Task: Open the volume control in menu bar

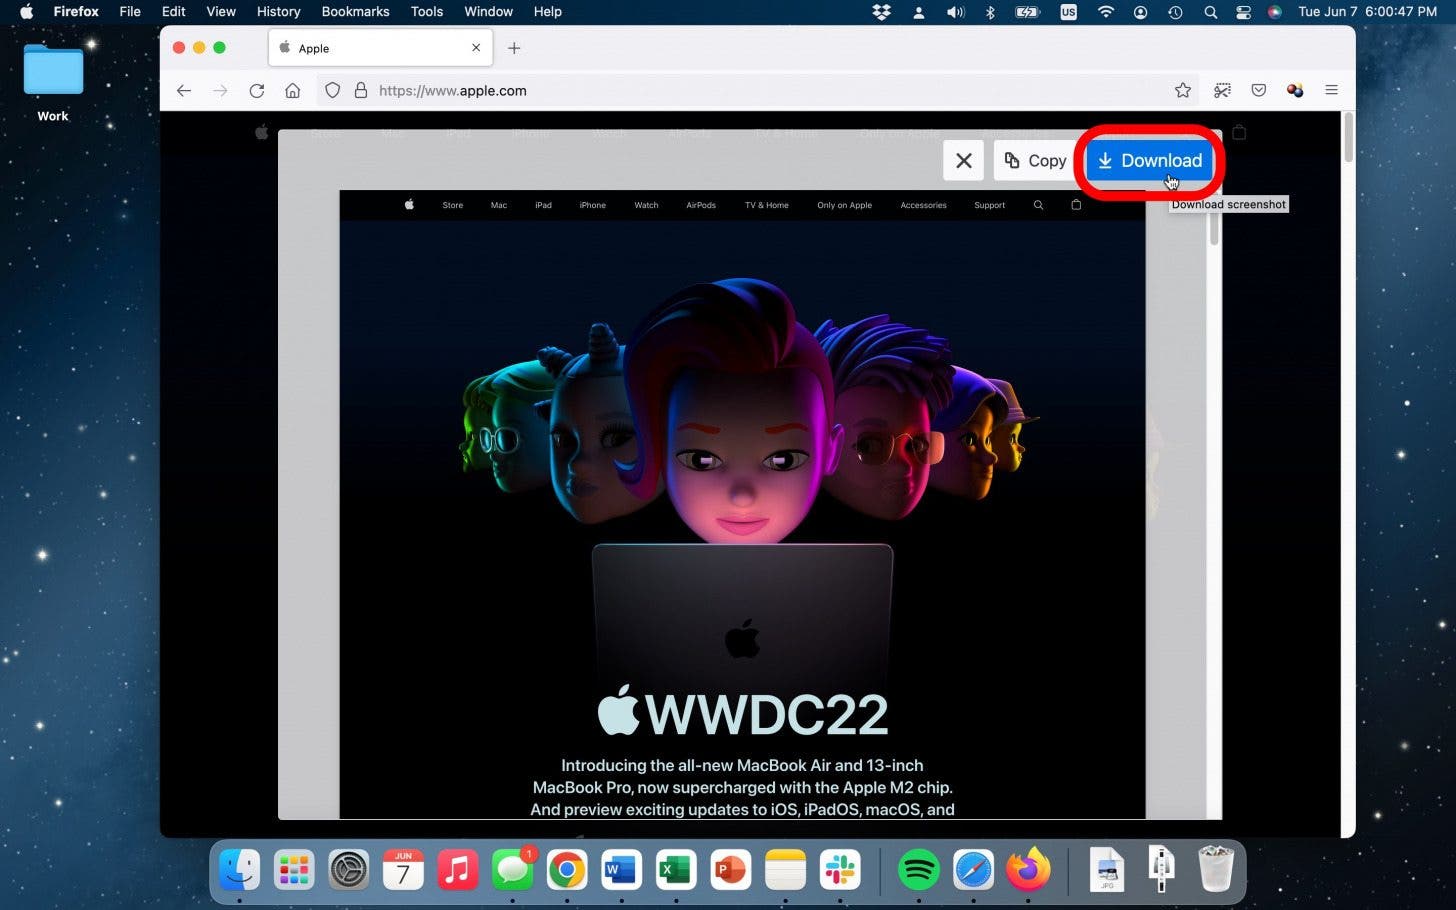Action: 955,12
